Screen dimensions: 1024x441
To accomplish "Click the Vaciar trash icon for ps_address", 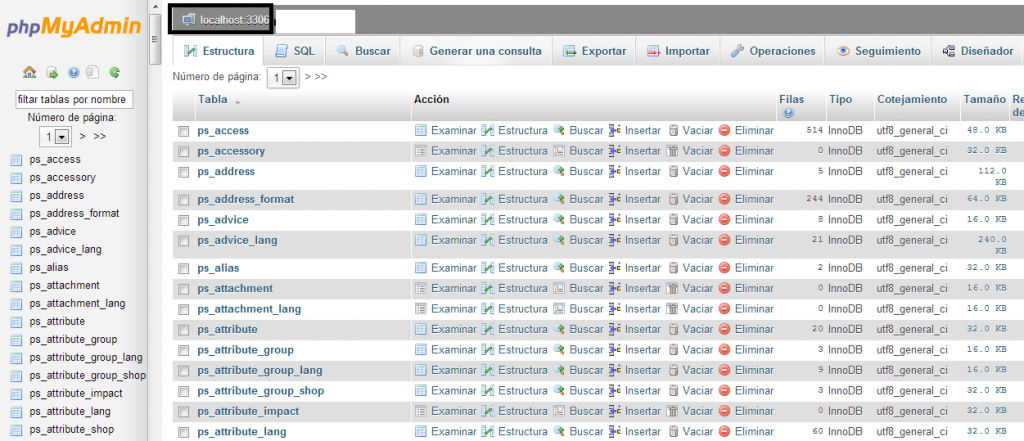I will (x=674, y=171).
